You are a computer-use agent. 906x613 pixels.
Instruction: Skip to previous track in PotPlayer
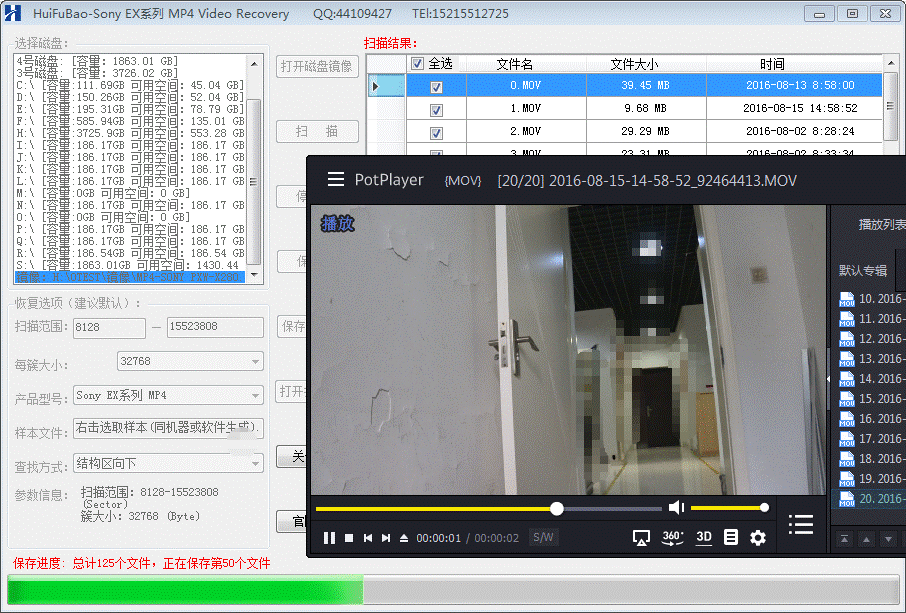coord(367,538)
